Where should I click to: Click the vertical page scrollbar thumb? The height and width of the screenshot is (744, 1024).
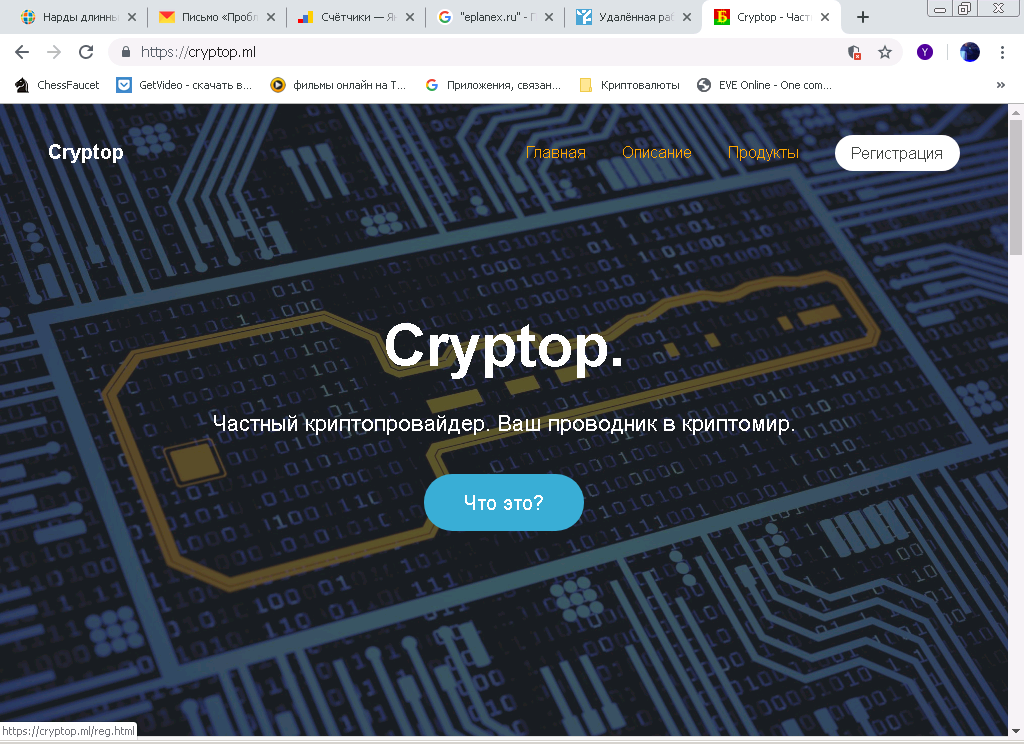point(1016,187)
